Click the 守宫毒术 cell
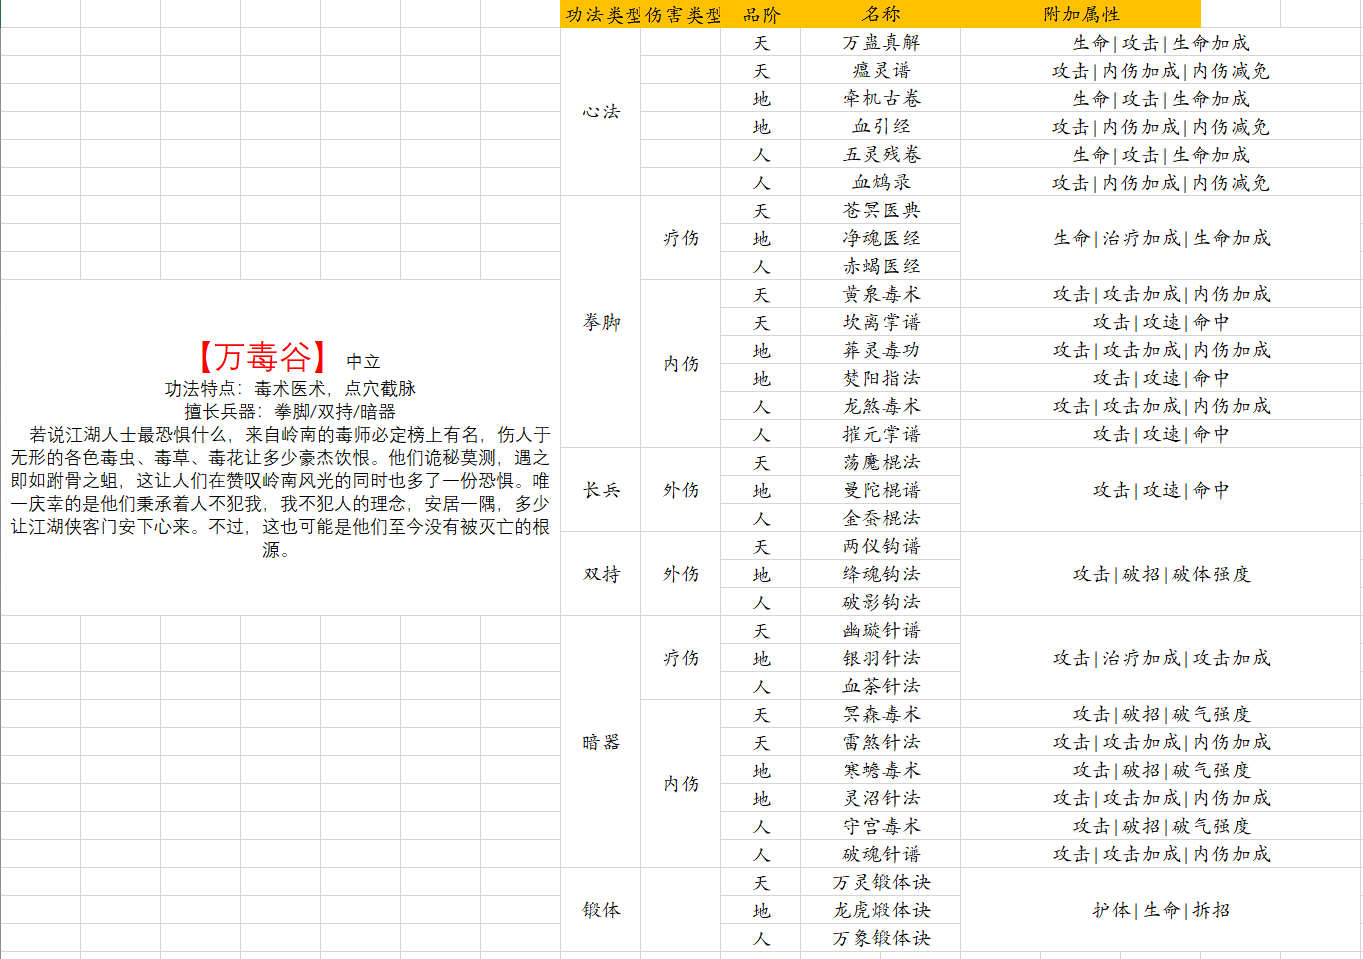 coord(881,826)
